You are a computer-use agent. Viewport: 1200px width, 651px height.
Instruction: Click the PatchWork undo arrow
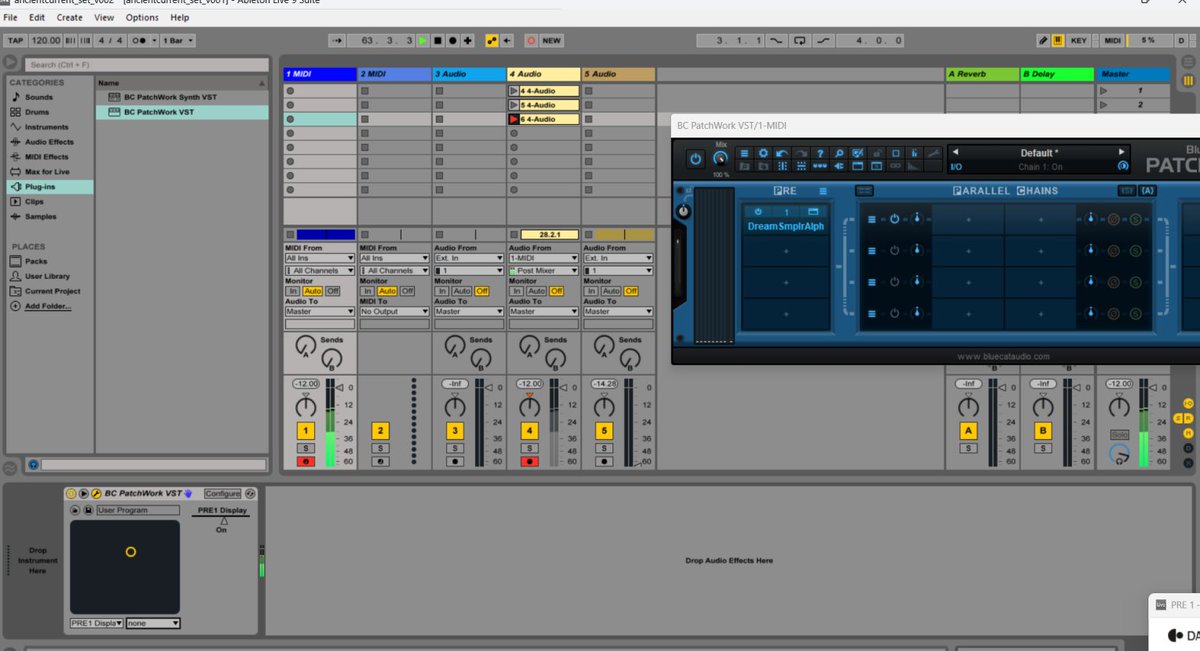(x=781, y=153)
